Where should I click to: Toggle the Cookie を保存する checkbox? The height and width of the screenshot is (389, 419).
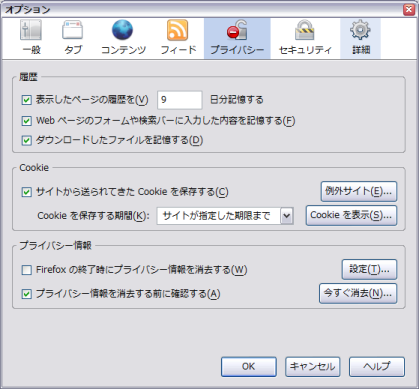coord(27,192)
